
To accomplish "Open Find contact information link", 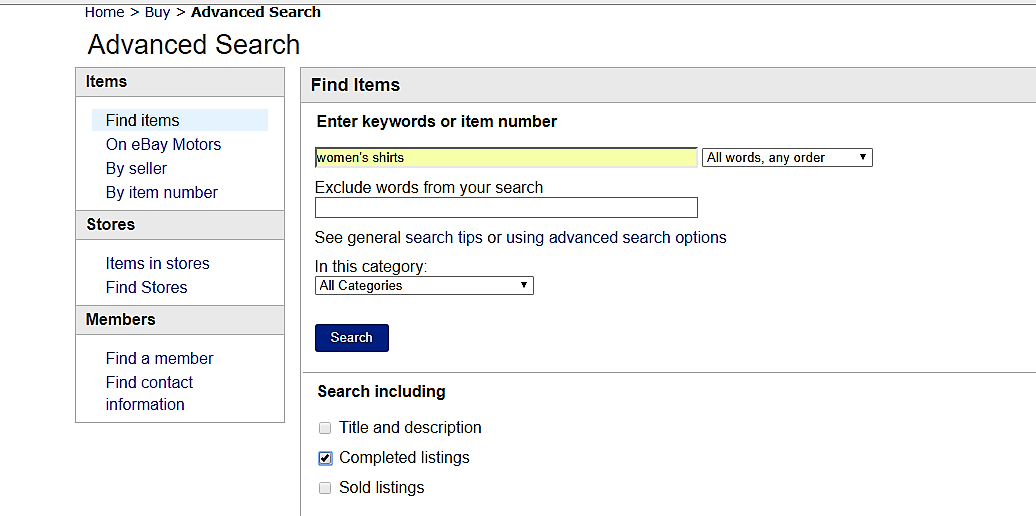I will [149, 393].
